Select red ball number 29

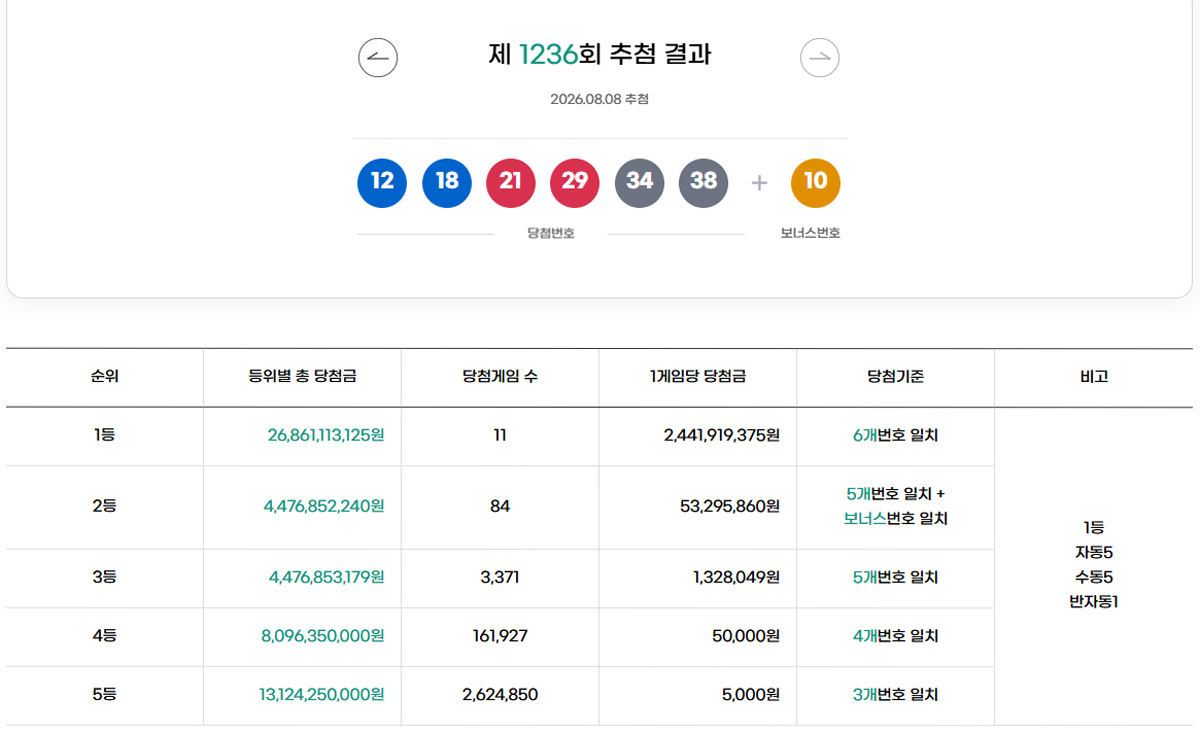pyautogui.click(x=575, y=183)
